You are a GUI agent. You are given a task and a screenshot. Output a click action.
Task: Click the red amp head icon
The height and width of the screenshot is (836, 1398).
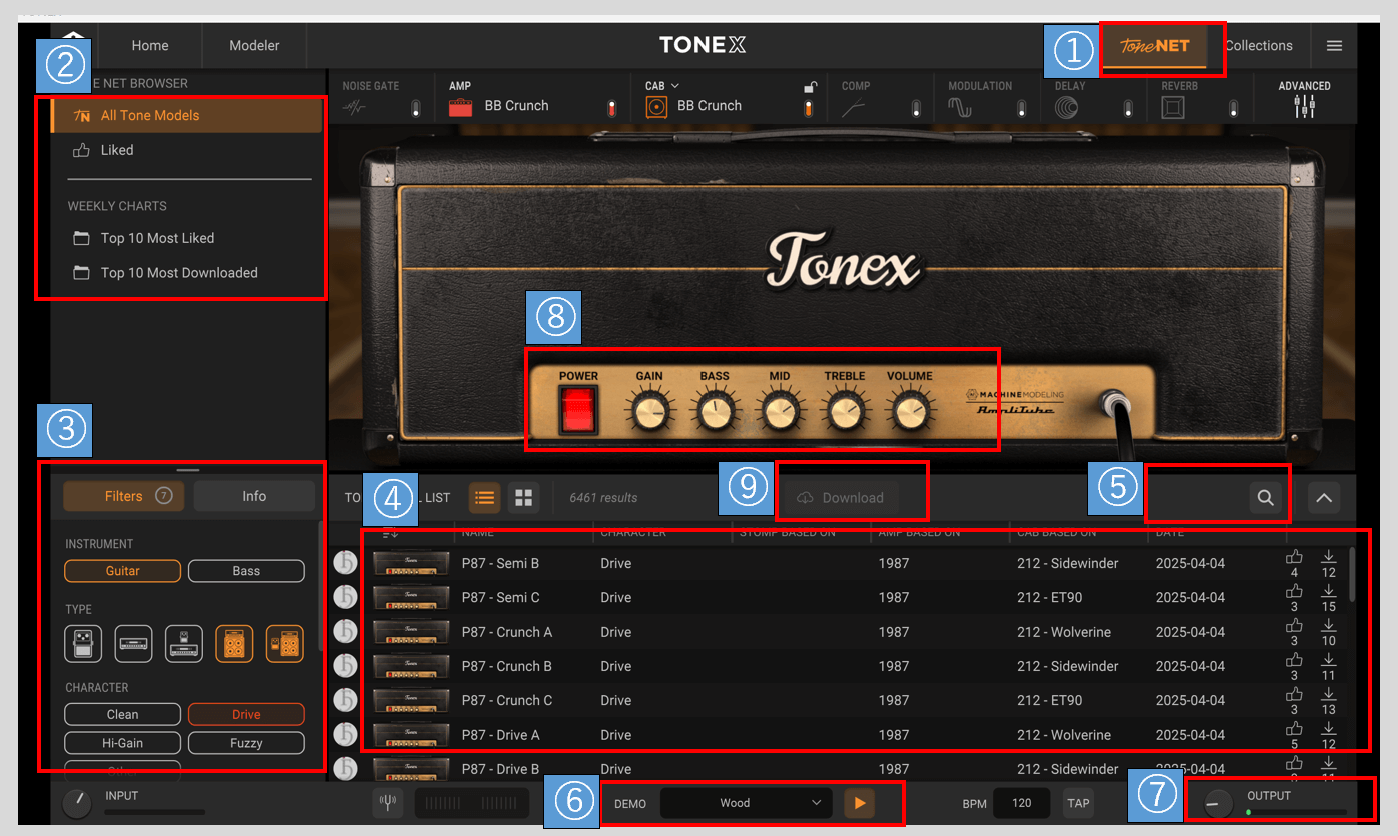click(460, 106)
